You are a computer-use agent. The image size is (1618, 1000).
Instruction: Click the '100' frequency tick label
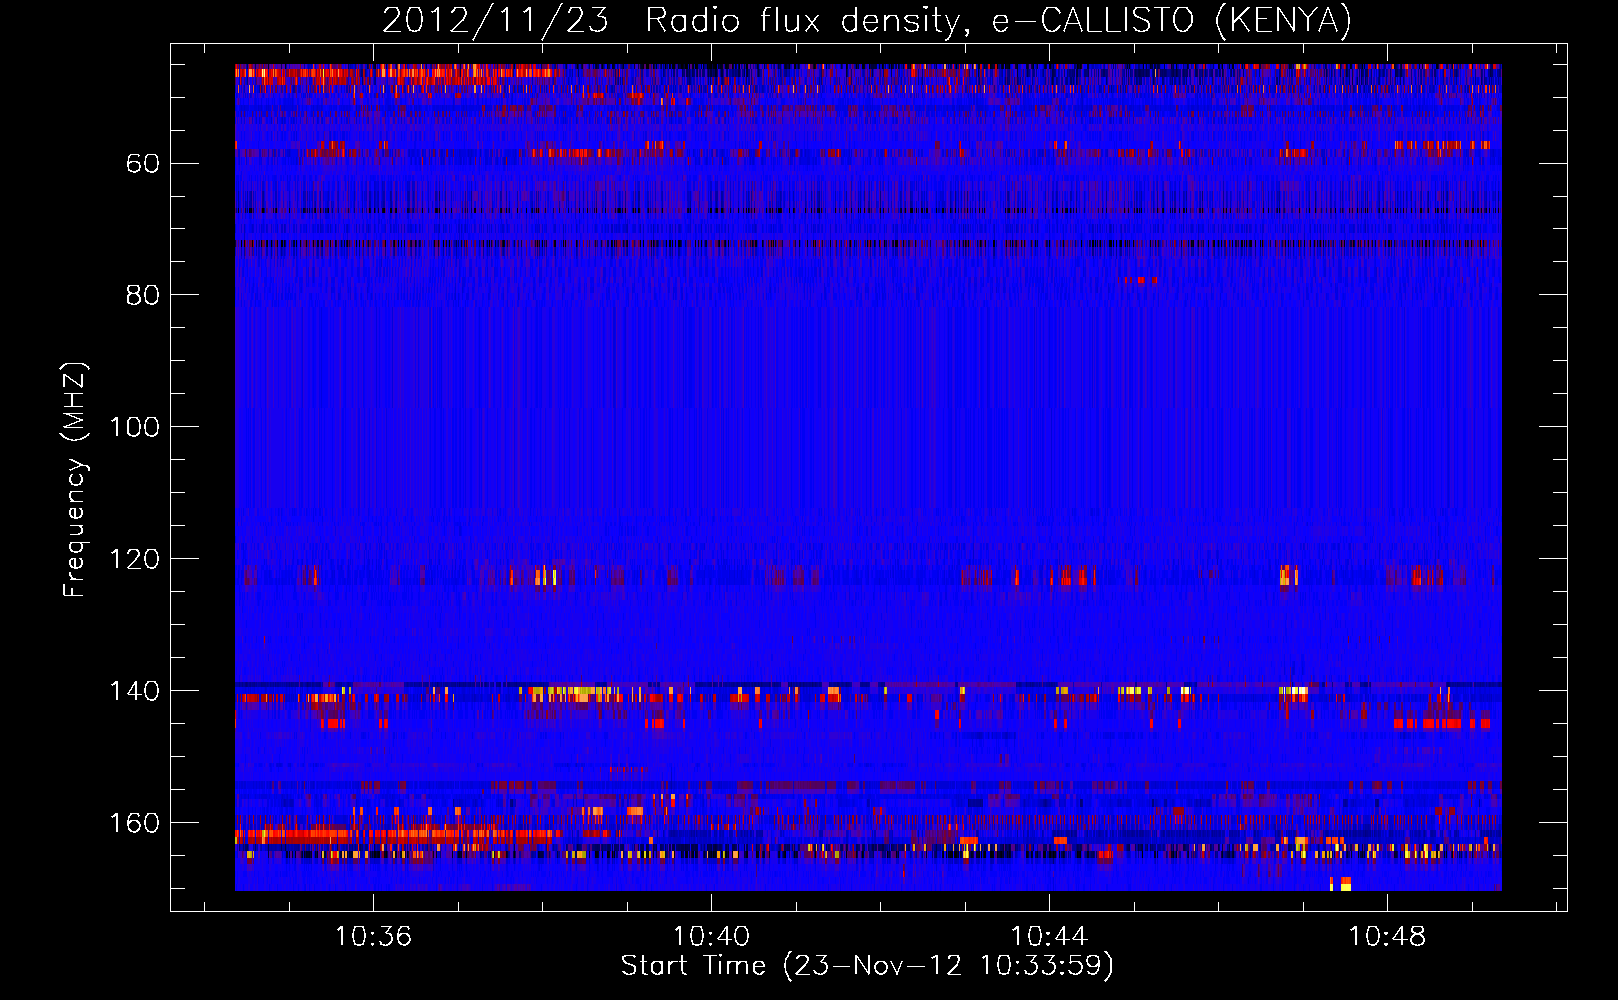click(x=135, y=427)
